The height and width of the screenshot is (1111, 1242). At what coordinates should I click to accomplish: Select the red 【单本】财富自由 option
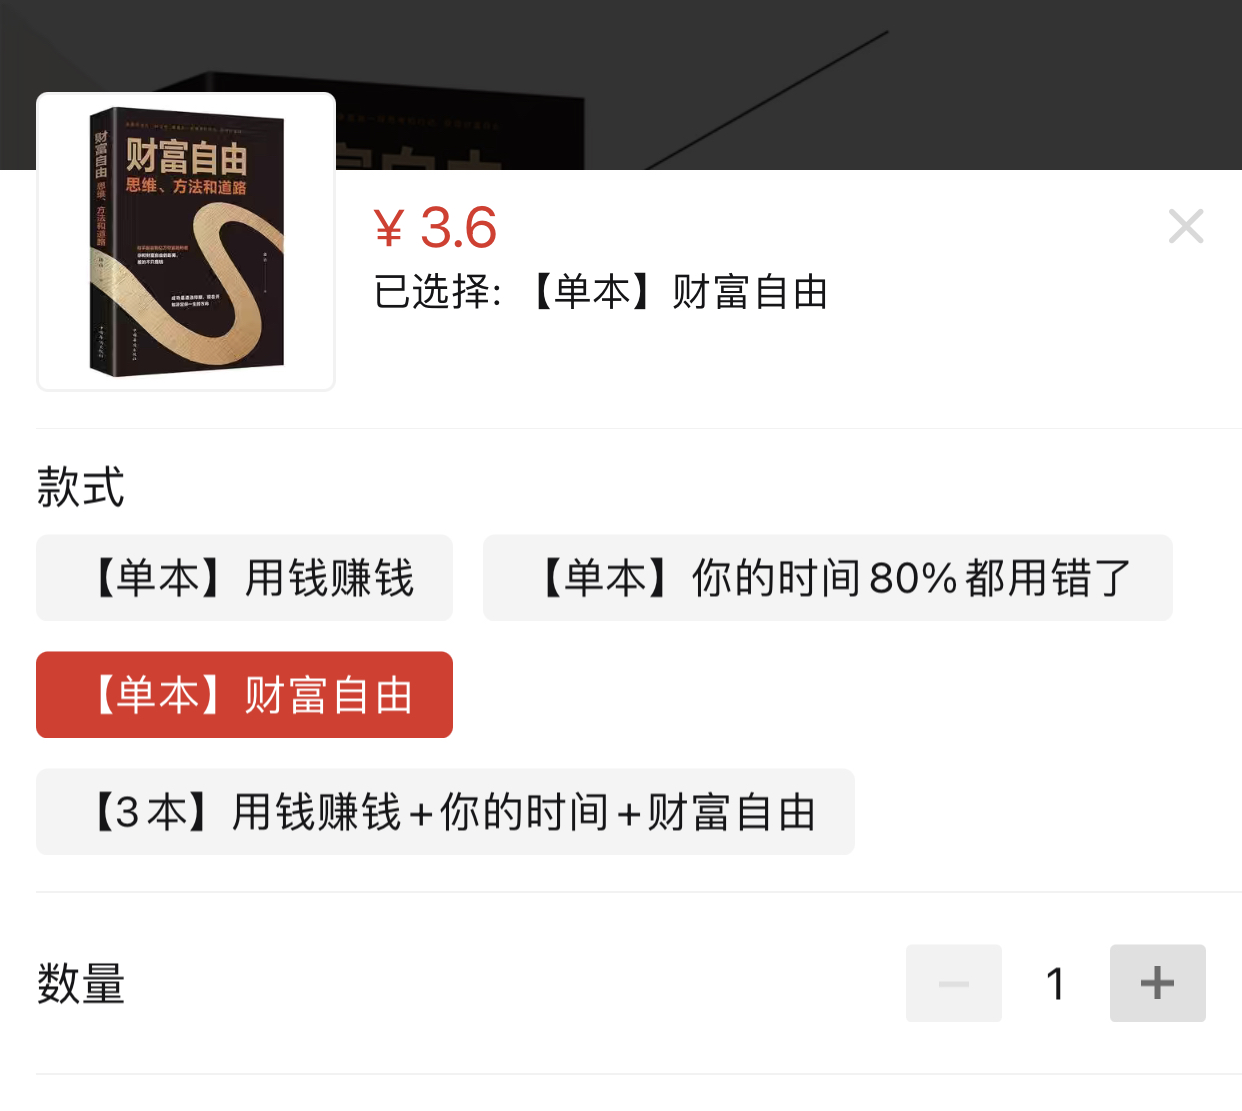(x=244, y=695)
